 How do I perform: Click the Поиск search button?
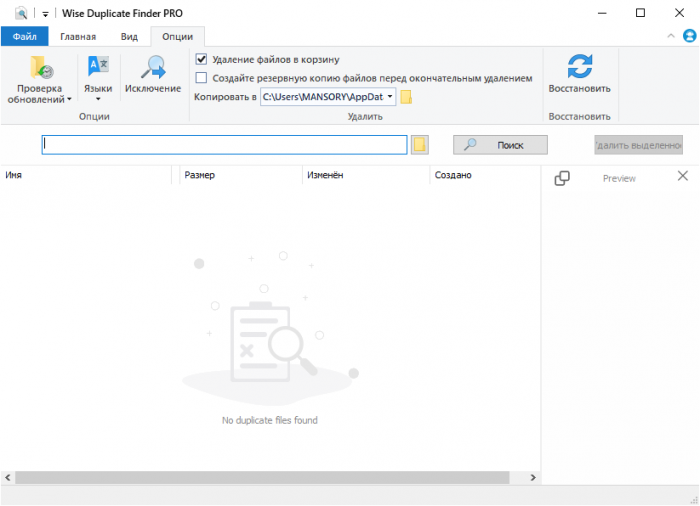pos(500,145)
